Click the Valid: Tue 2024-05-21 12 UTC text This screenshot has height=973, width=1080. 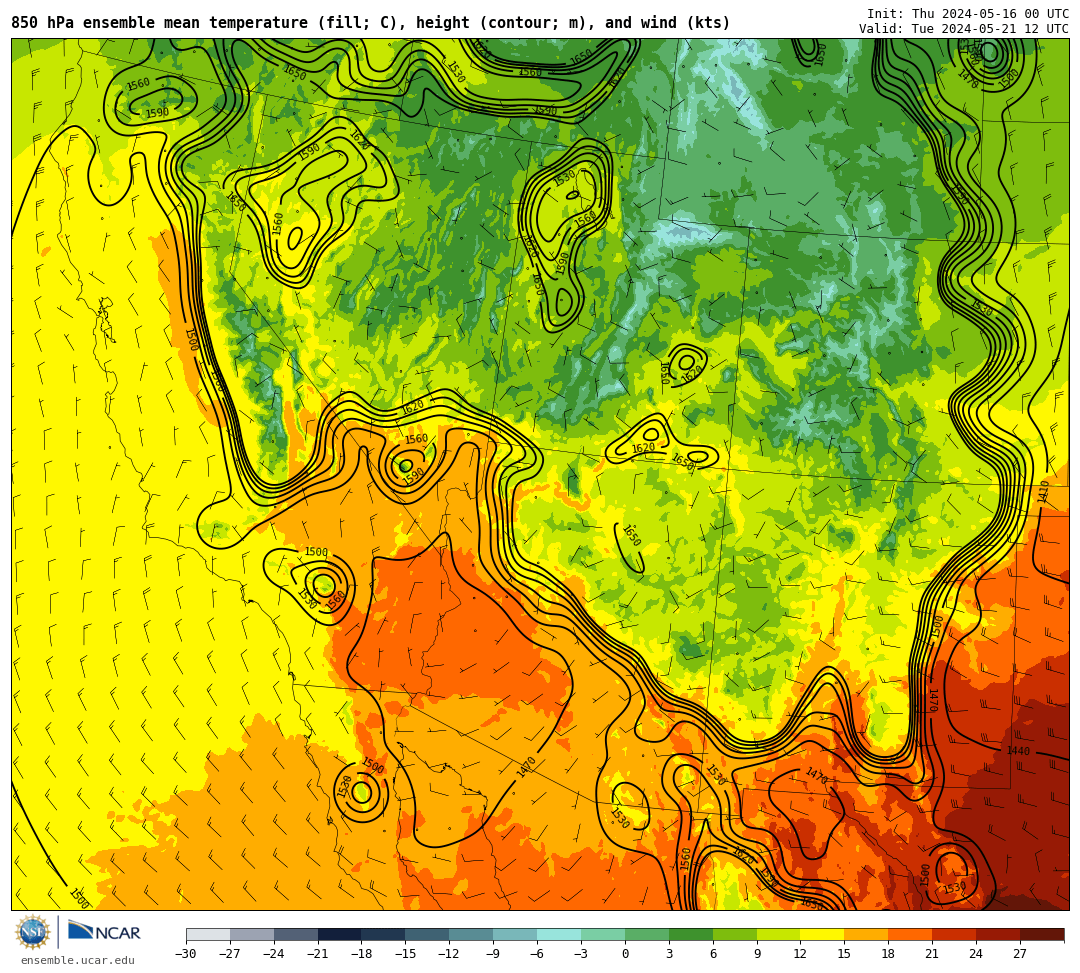pyautogui.click(x=964, y=28)
